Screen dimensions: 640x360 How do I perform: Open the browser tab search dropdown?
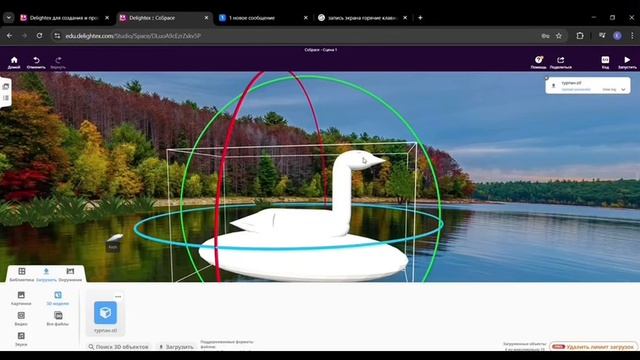pos(9,18)
